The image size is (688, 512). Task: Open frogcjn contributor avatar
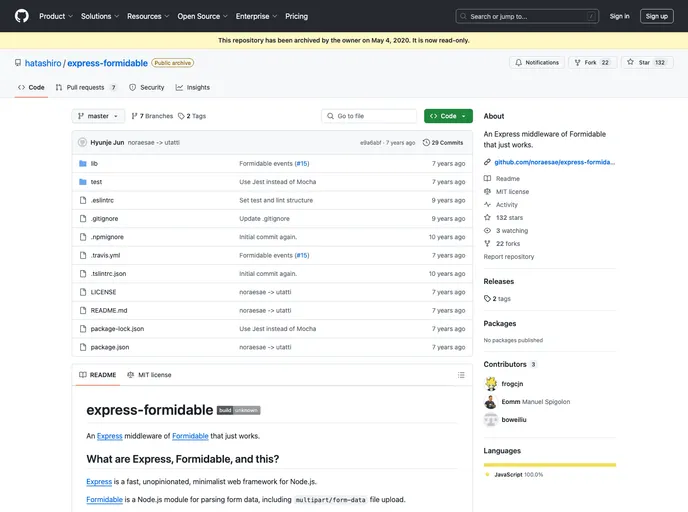tap(491, 384)
